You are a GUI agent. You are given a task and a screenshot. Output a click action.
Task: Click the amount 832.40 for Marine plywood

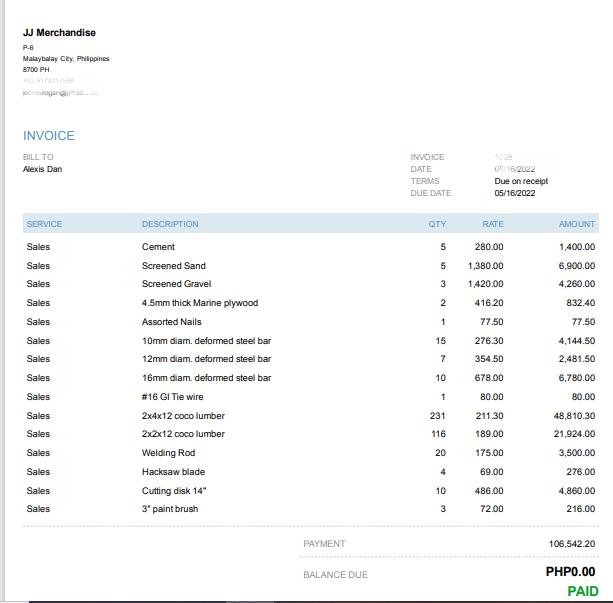(x=581, y=303)
